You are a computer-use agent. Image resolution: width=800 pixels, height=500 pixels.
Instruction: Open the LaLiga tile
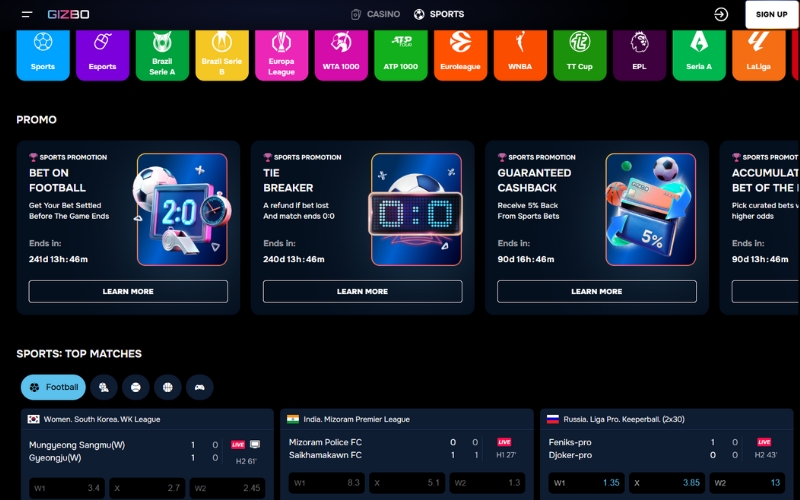pos(759,55)
